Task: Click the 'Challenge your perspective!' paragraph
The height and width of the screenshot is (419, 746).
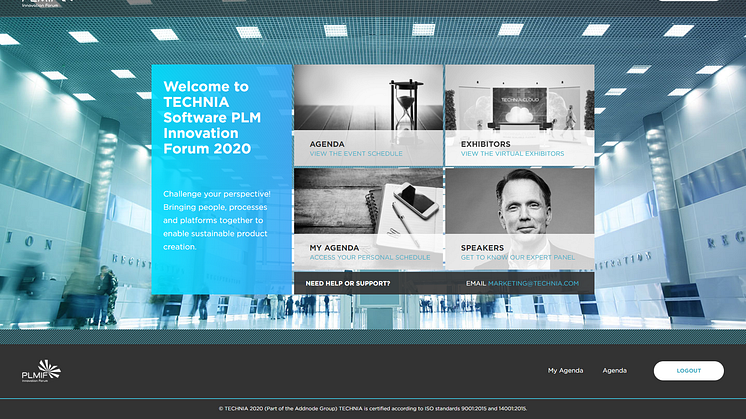Action: pos(217,220)
